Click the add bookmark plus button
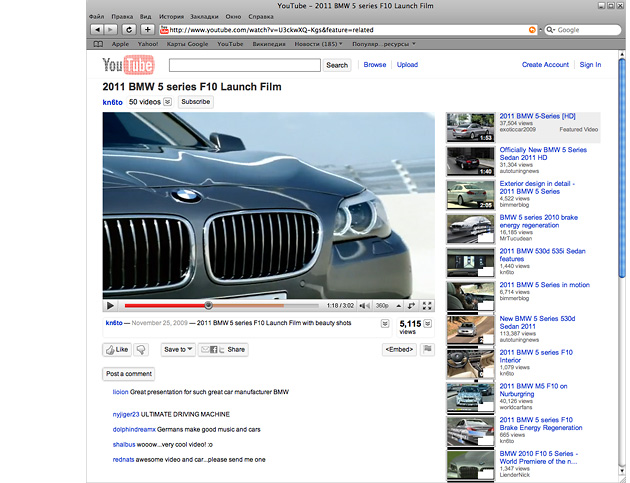 pos(147,30)
